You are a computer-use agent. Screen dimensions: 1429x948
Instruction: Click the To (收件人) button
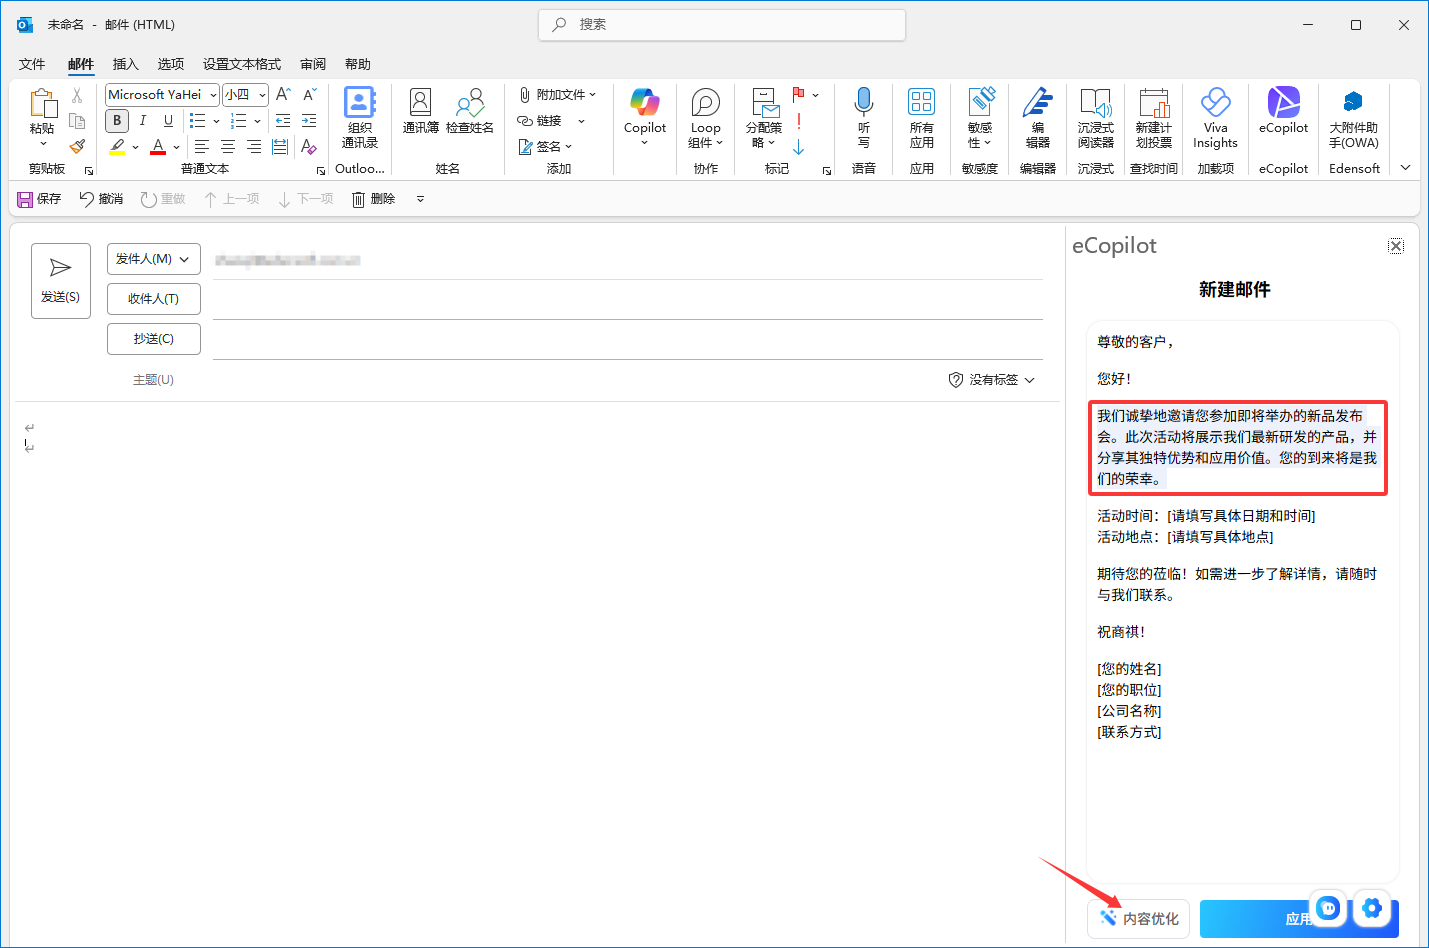click(x=153, y=299)
